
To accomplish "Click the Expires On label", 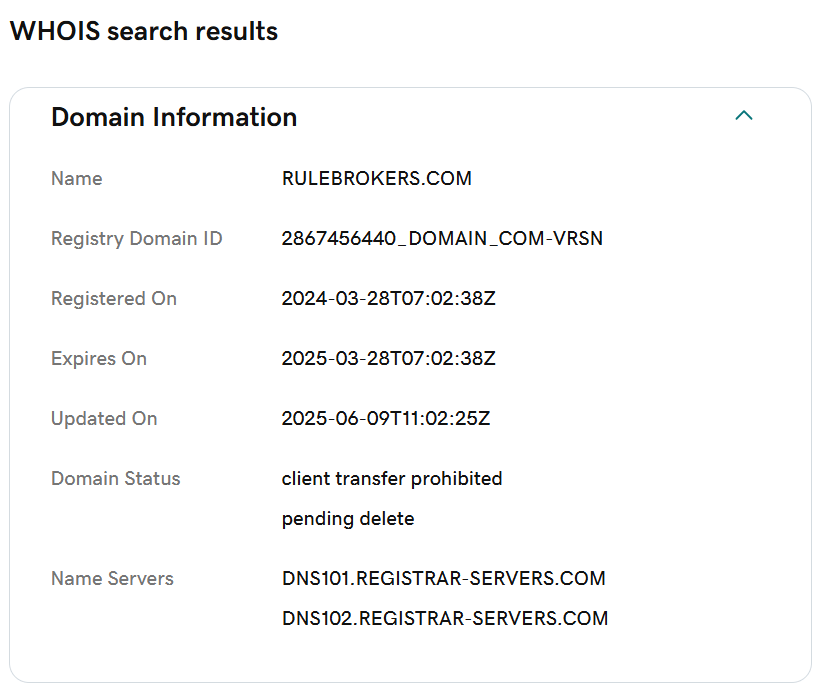I will (99, 359).
